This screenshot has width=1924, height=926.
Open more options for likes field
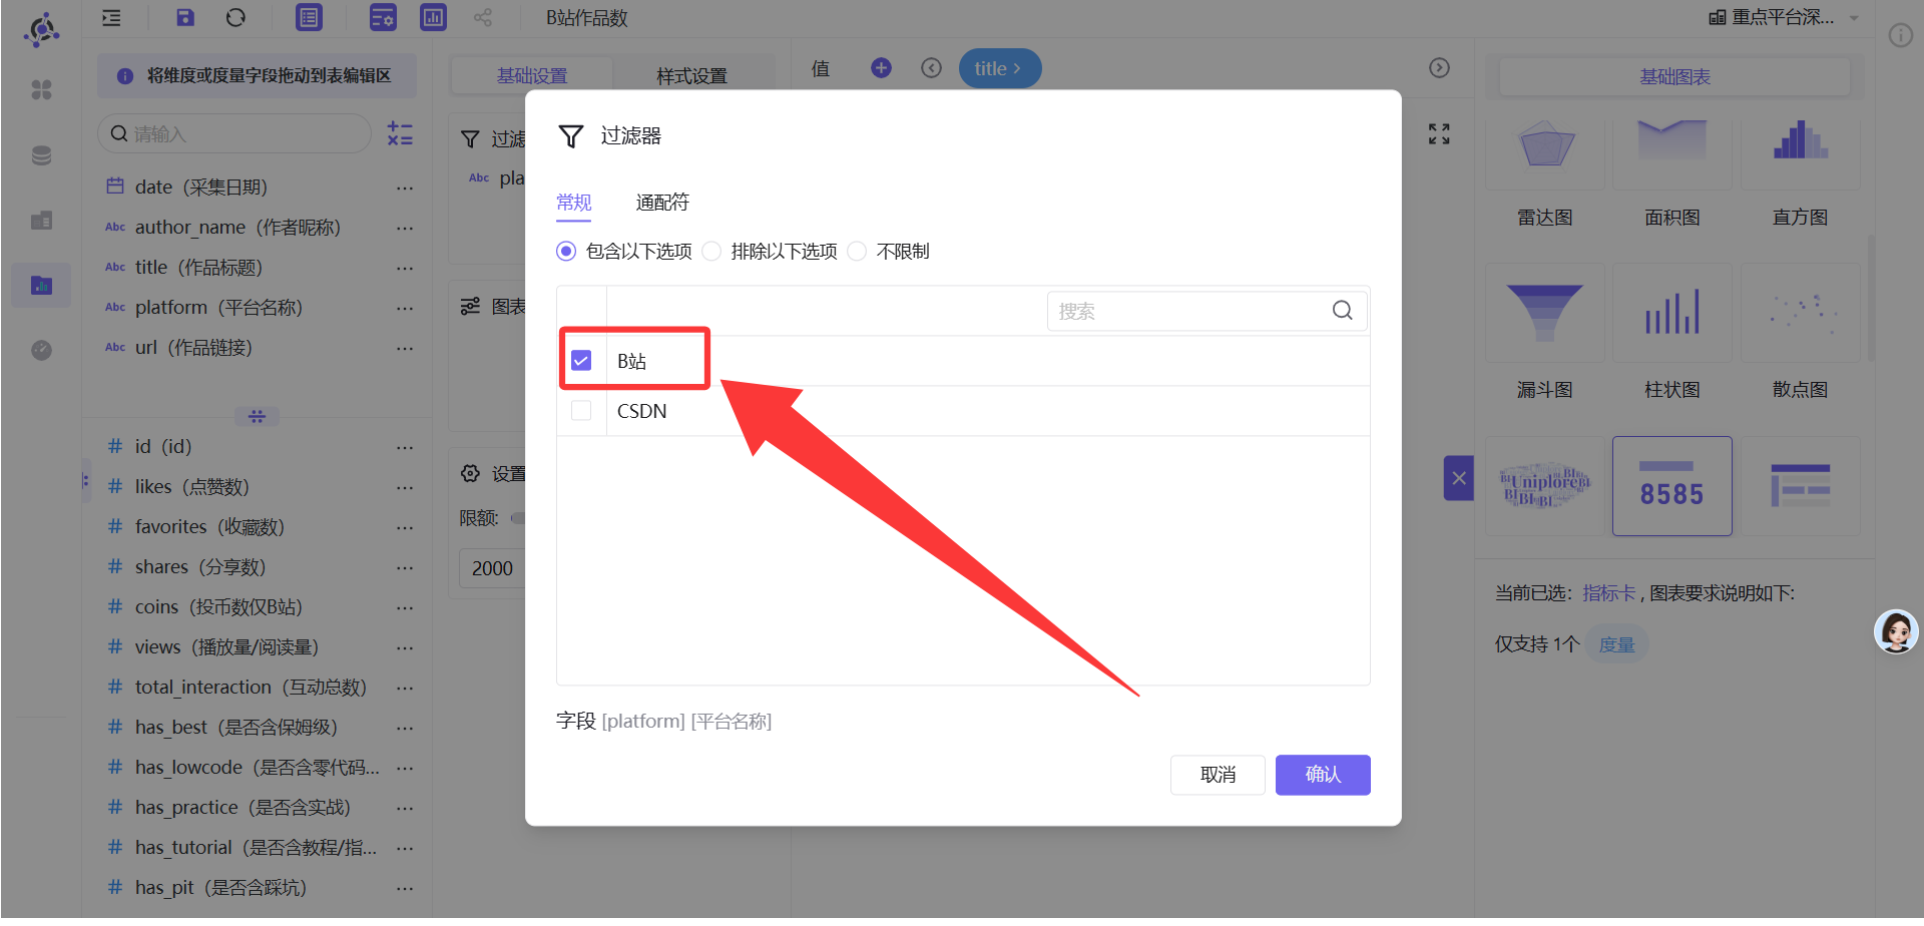click(404, 488)
